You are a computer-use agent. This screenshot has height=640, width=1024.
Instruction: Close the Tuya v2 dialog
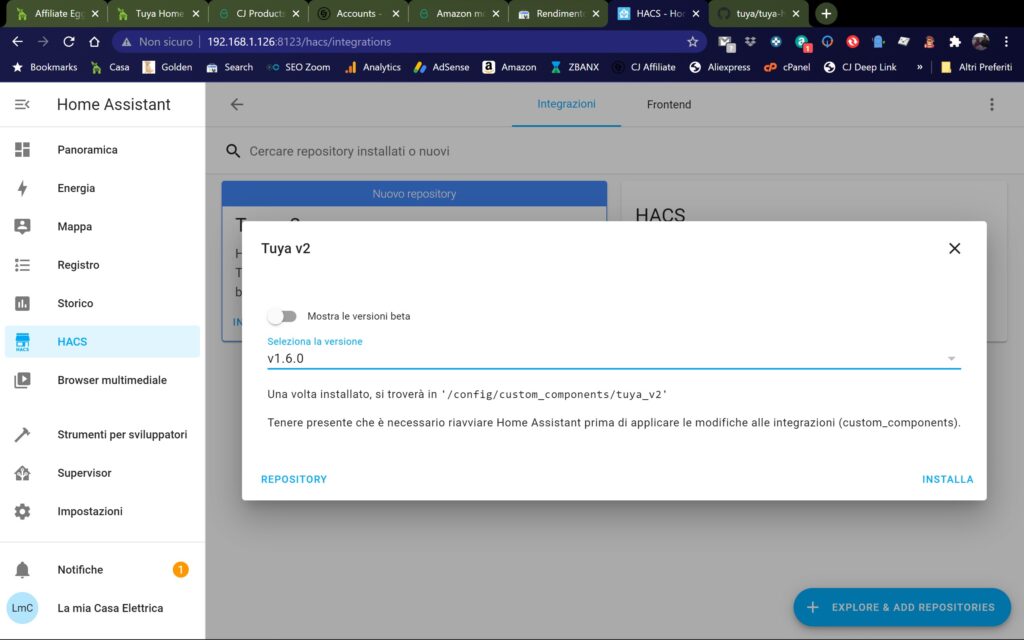954,248
